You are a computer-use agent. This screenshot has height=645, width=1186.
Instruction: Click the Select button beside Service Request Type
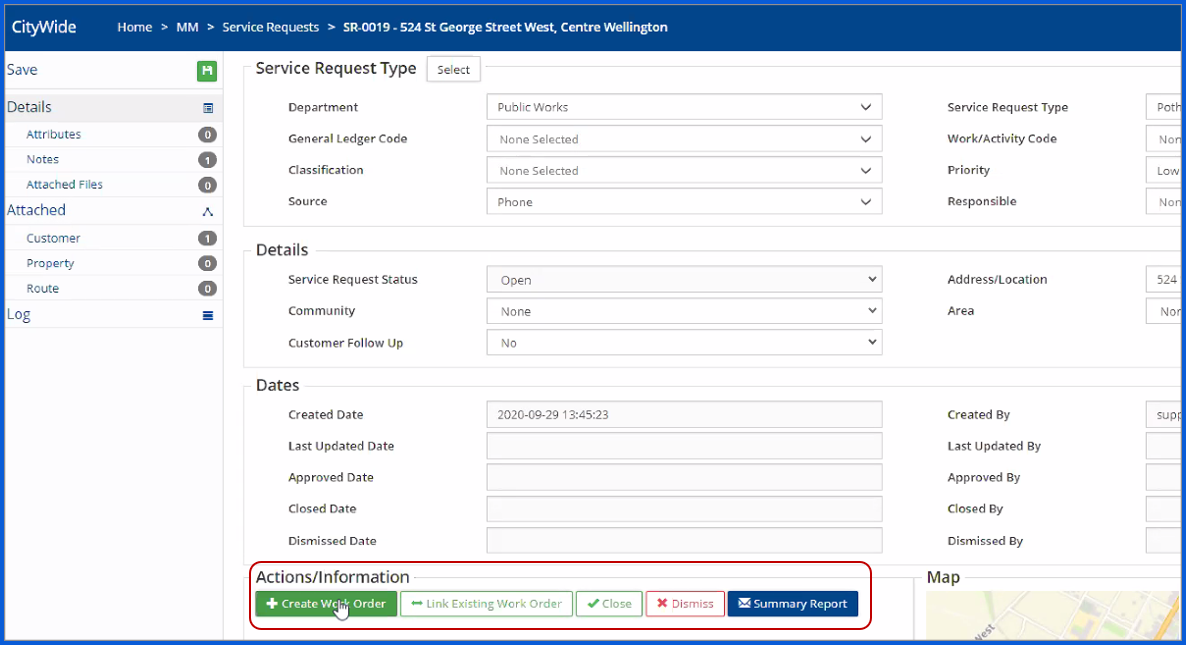453,70
